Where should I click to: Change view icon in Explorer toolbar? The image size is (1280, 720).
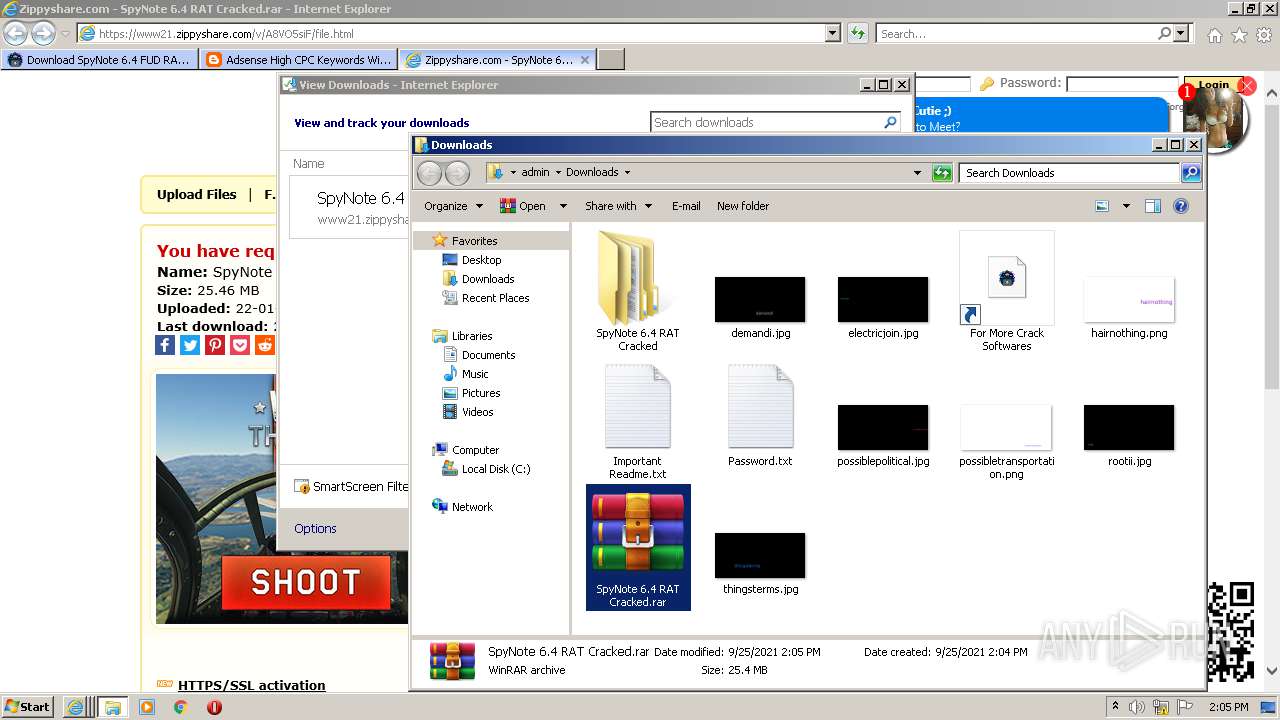click(1102, 206)
